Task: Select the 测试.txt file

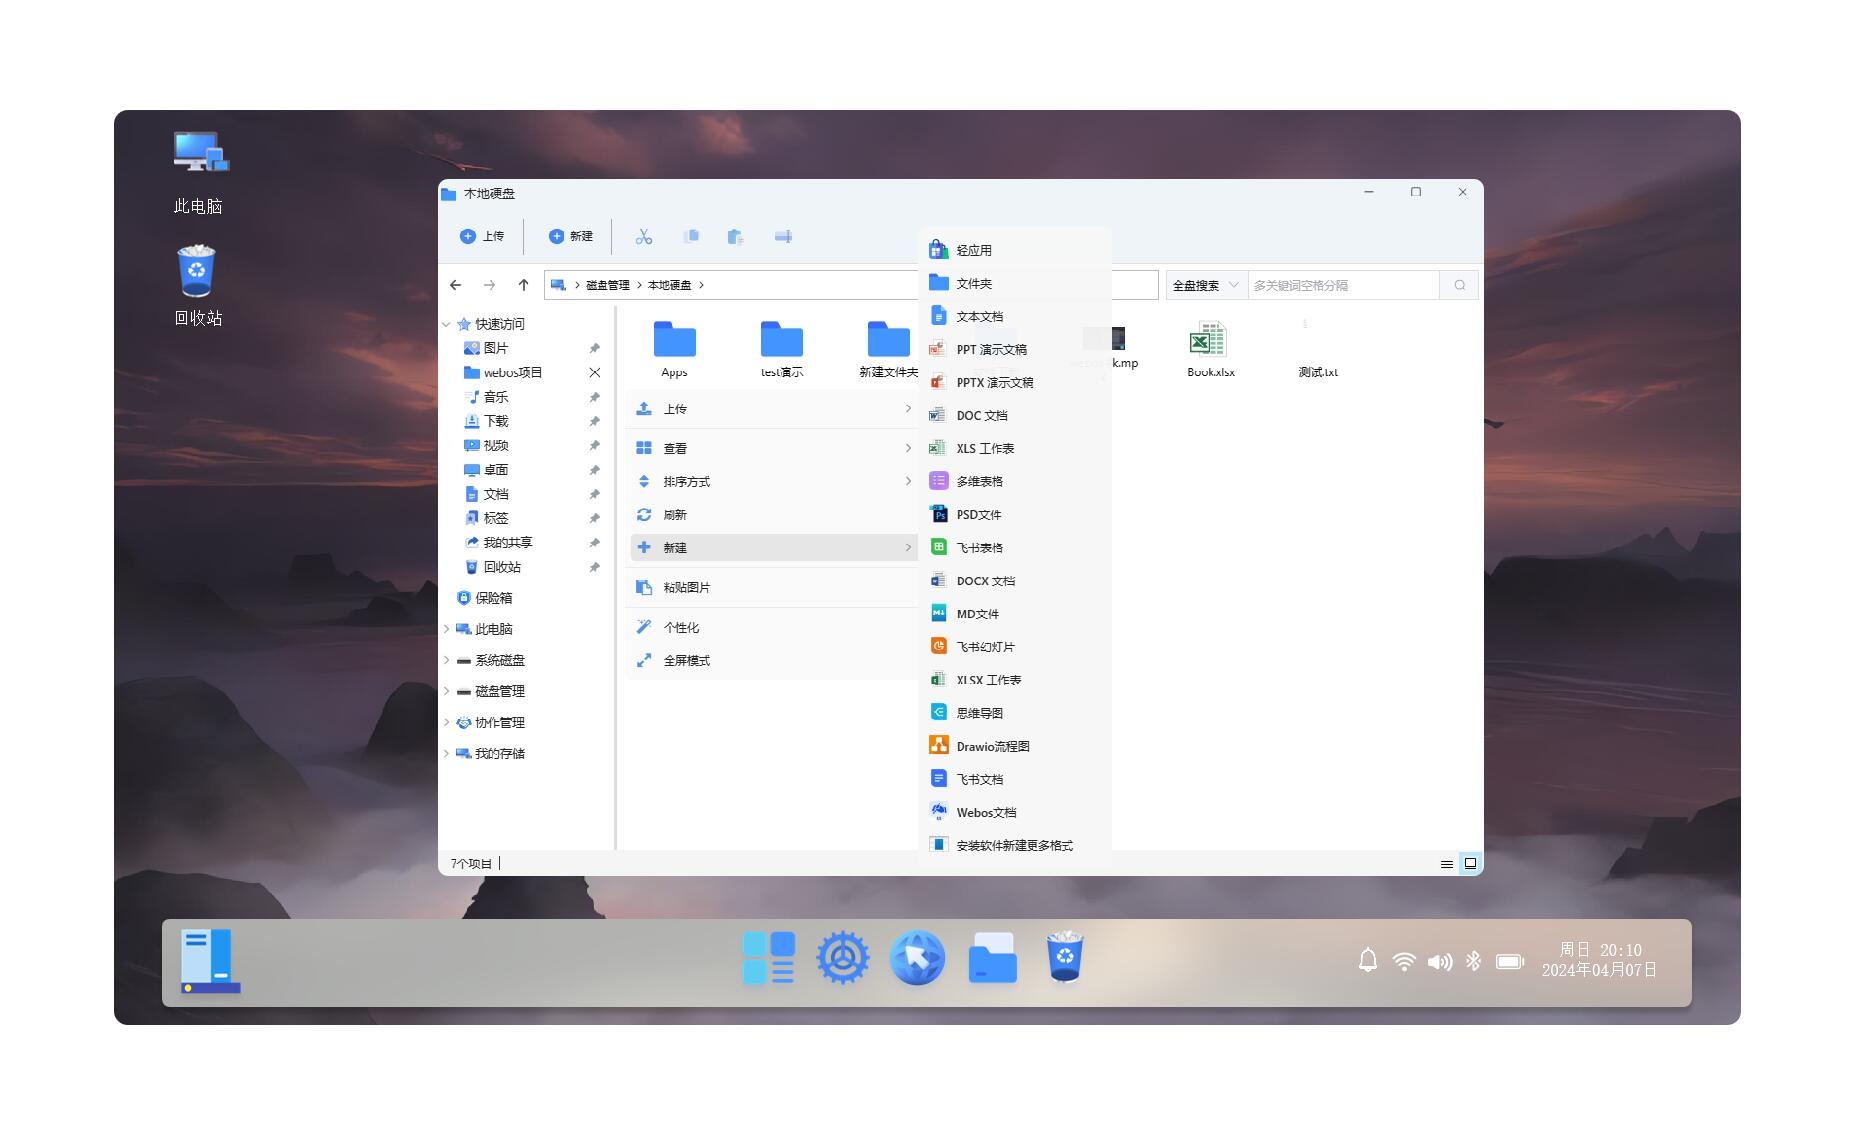Action: (1317, 349)
